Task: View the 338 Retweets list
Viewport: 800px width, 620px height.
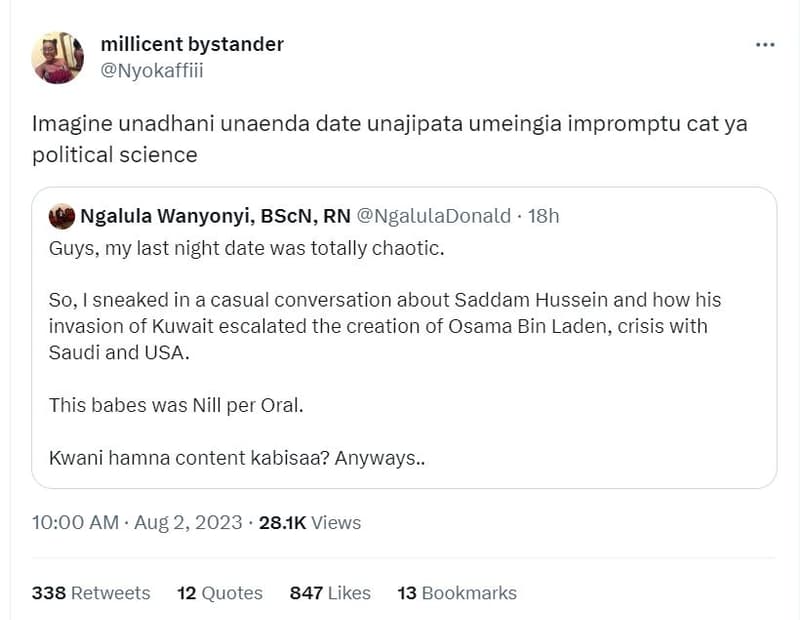Action: pos(51,592)
